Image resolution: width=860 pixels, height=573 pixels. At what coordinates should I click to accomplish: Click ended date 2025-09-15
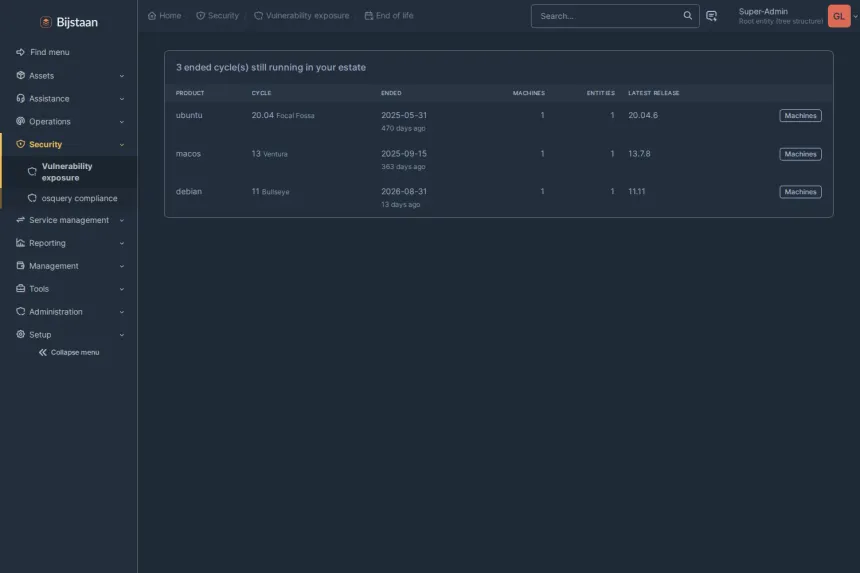[x=404, y=154]
